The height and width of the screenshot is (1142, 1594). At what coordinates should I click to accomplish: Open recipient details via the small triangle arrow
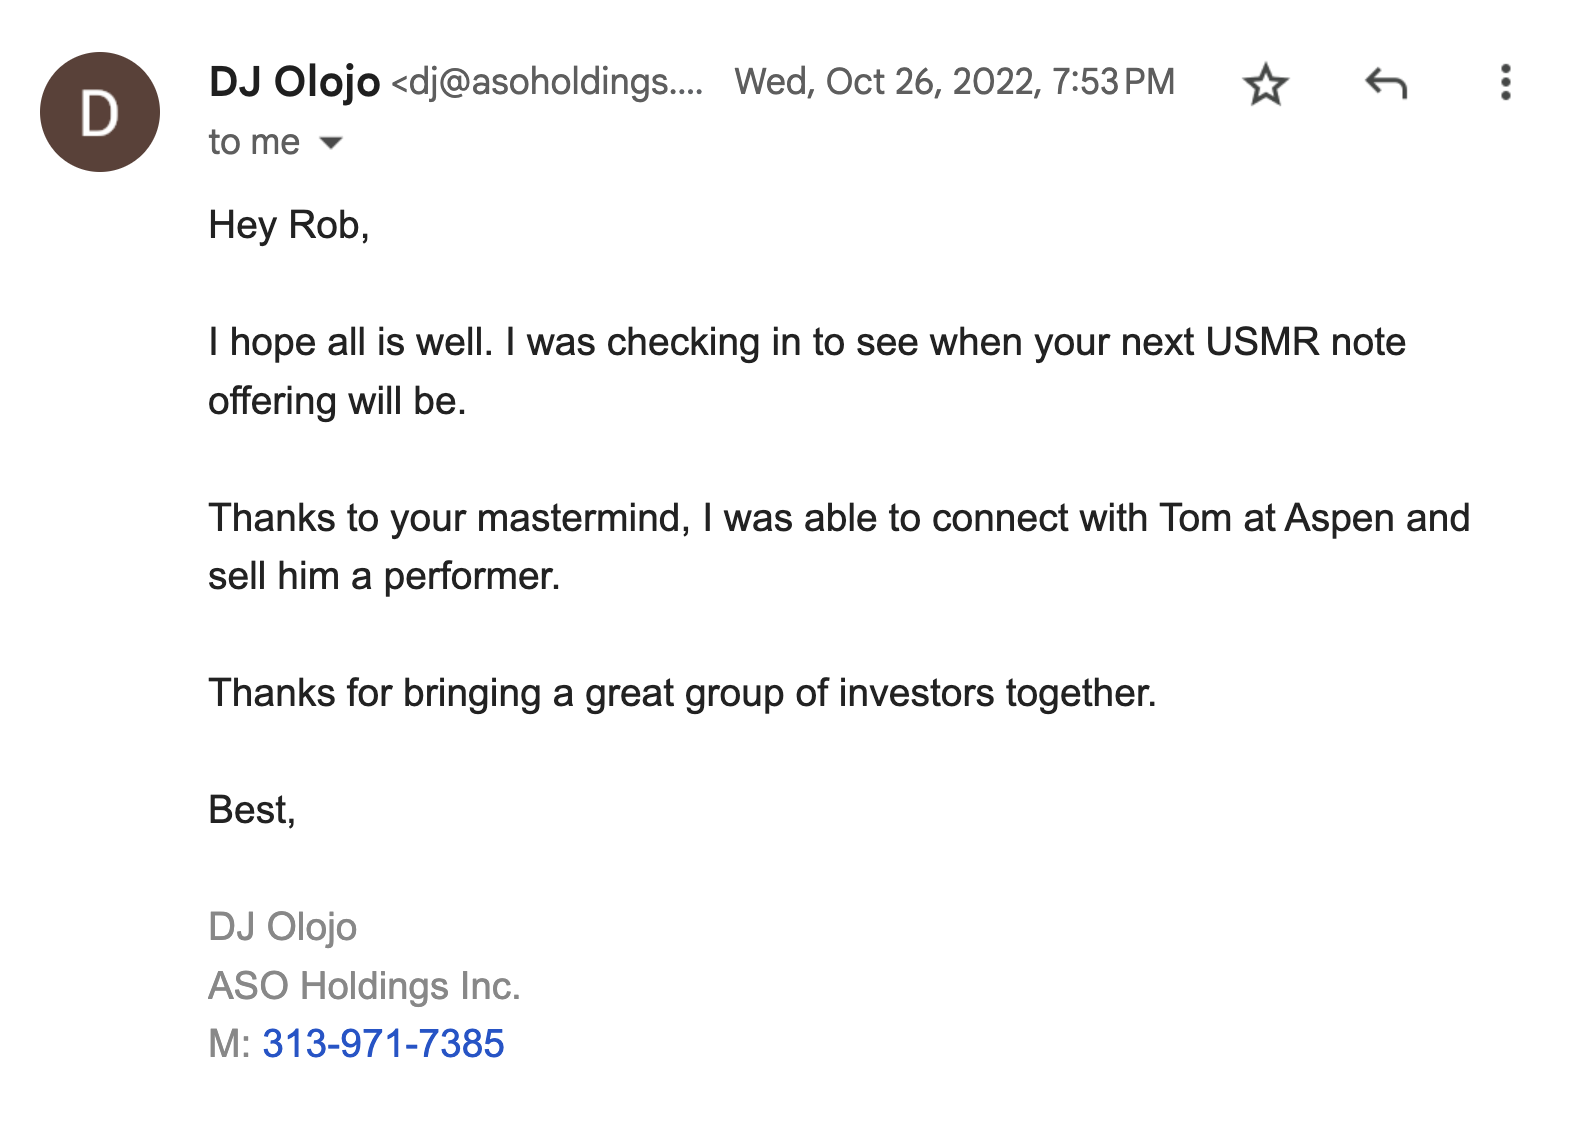pos(331,142)
